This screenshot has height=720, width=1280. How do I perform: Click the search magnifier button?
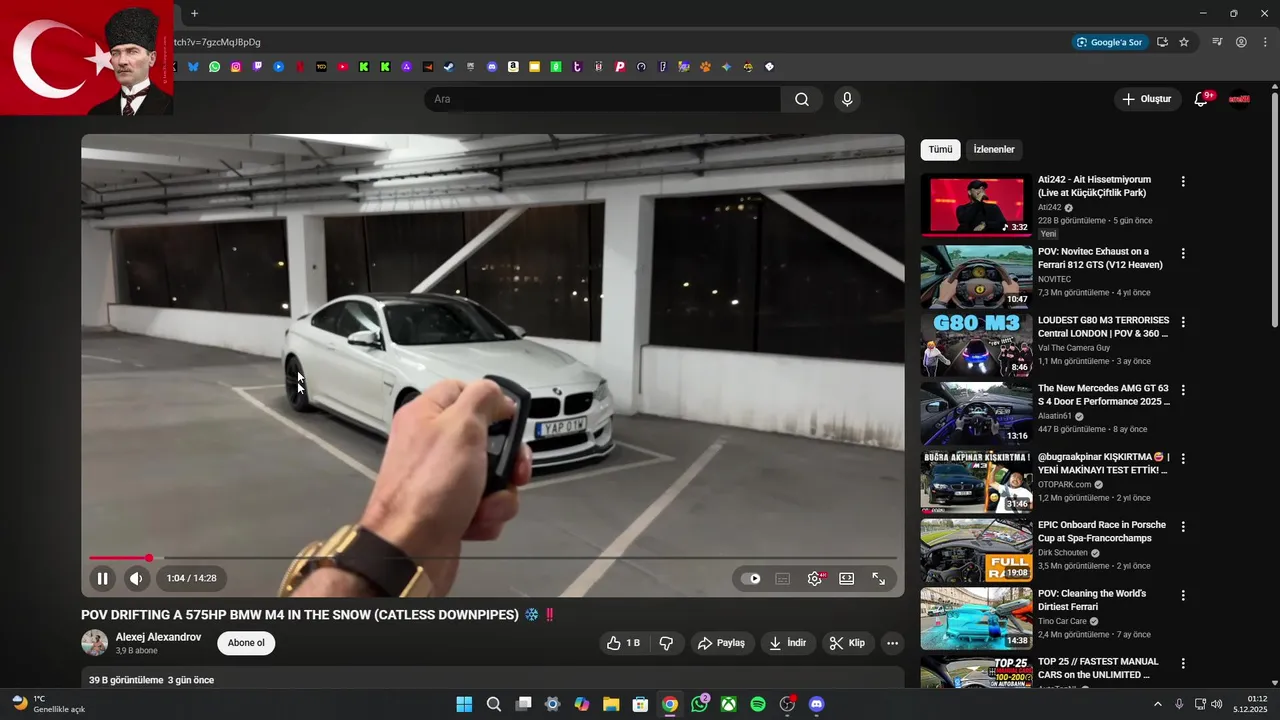coord(802,99)
